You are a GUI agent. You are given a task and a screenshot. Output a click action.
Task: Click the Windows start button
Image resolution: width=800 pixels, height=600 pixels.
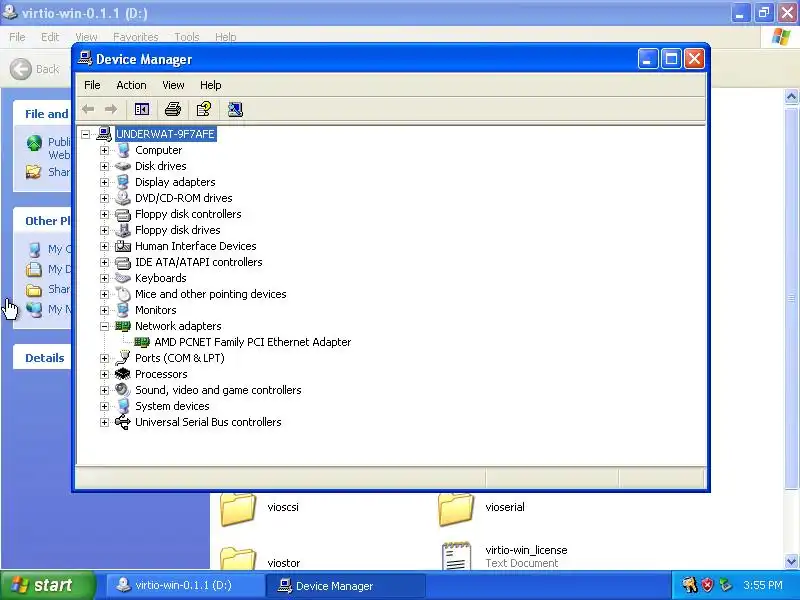pyautogui.click(x=47, y=585)
